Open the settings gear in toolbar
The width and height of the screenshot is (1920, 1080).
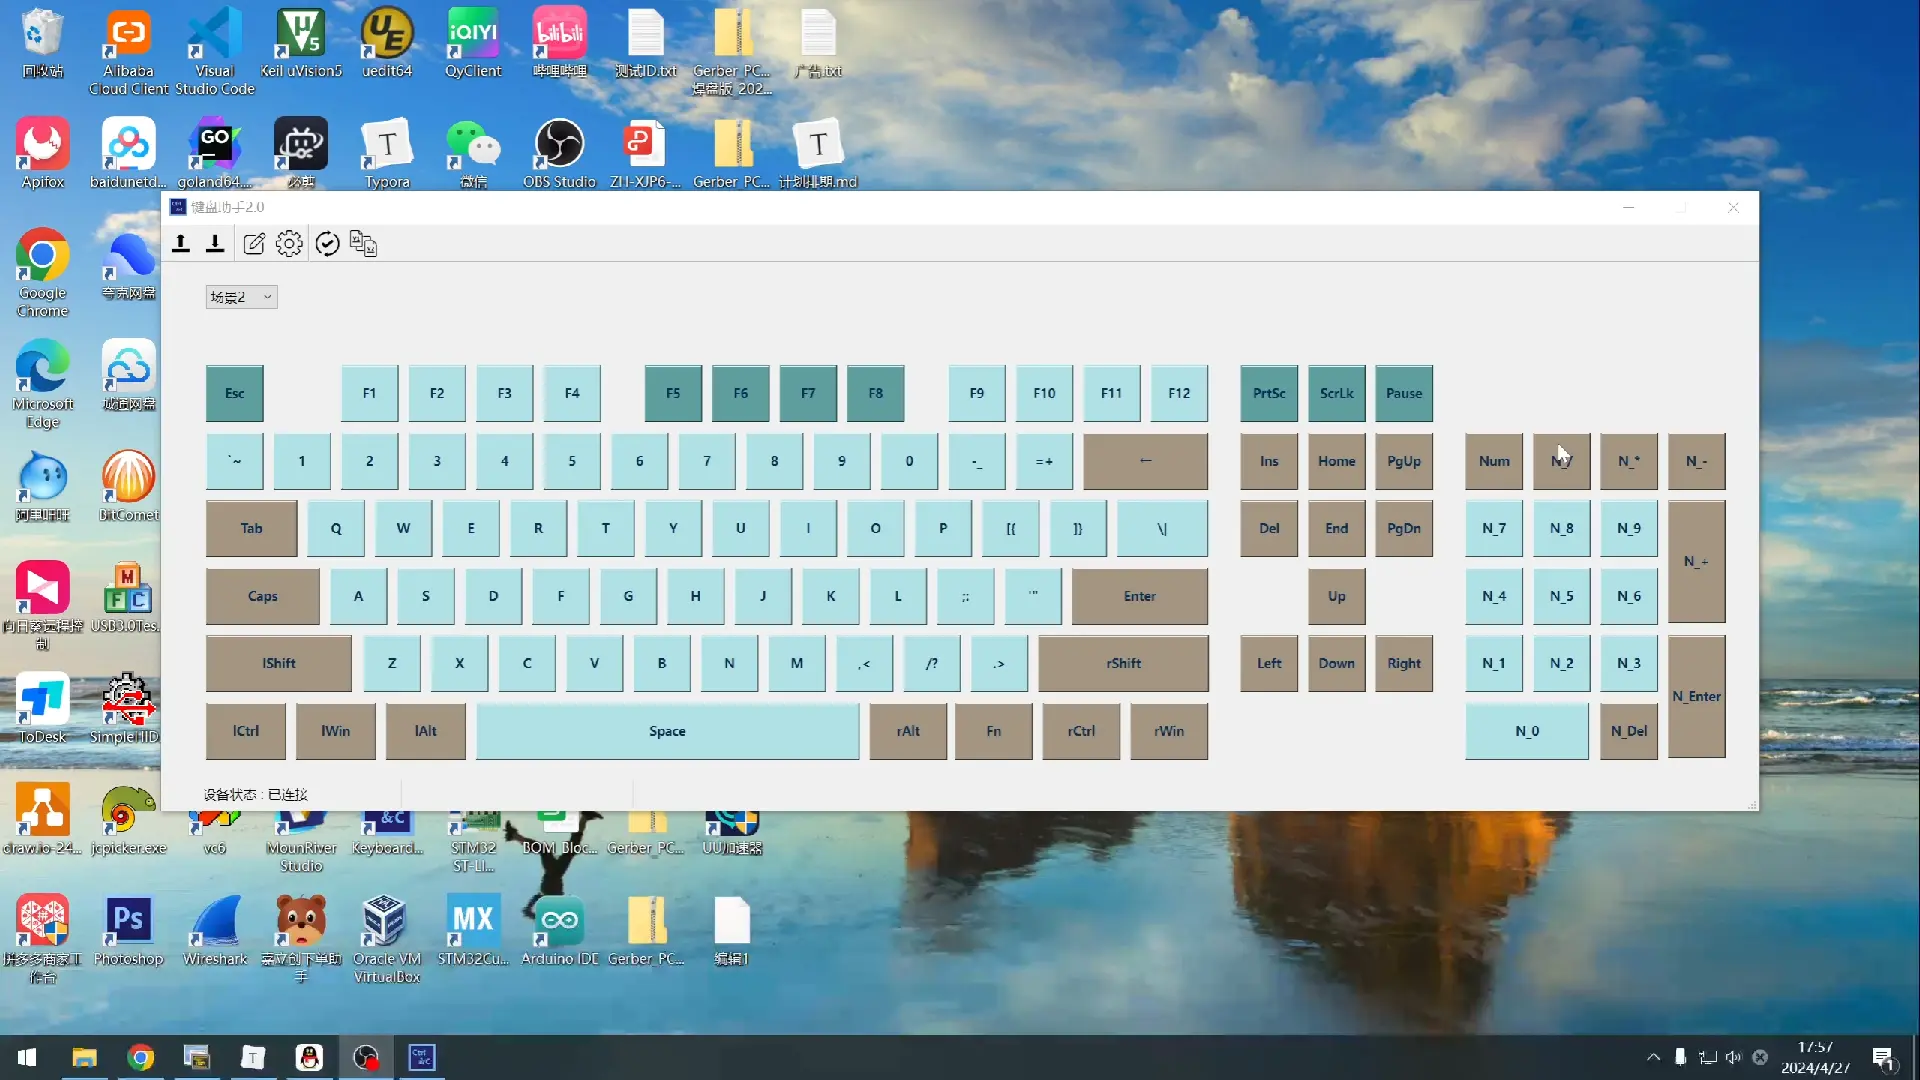pos(289,243)
